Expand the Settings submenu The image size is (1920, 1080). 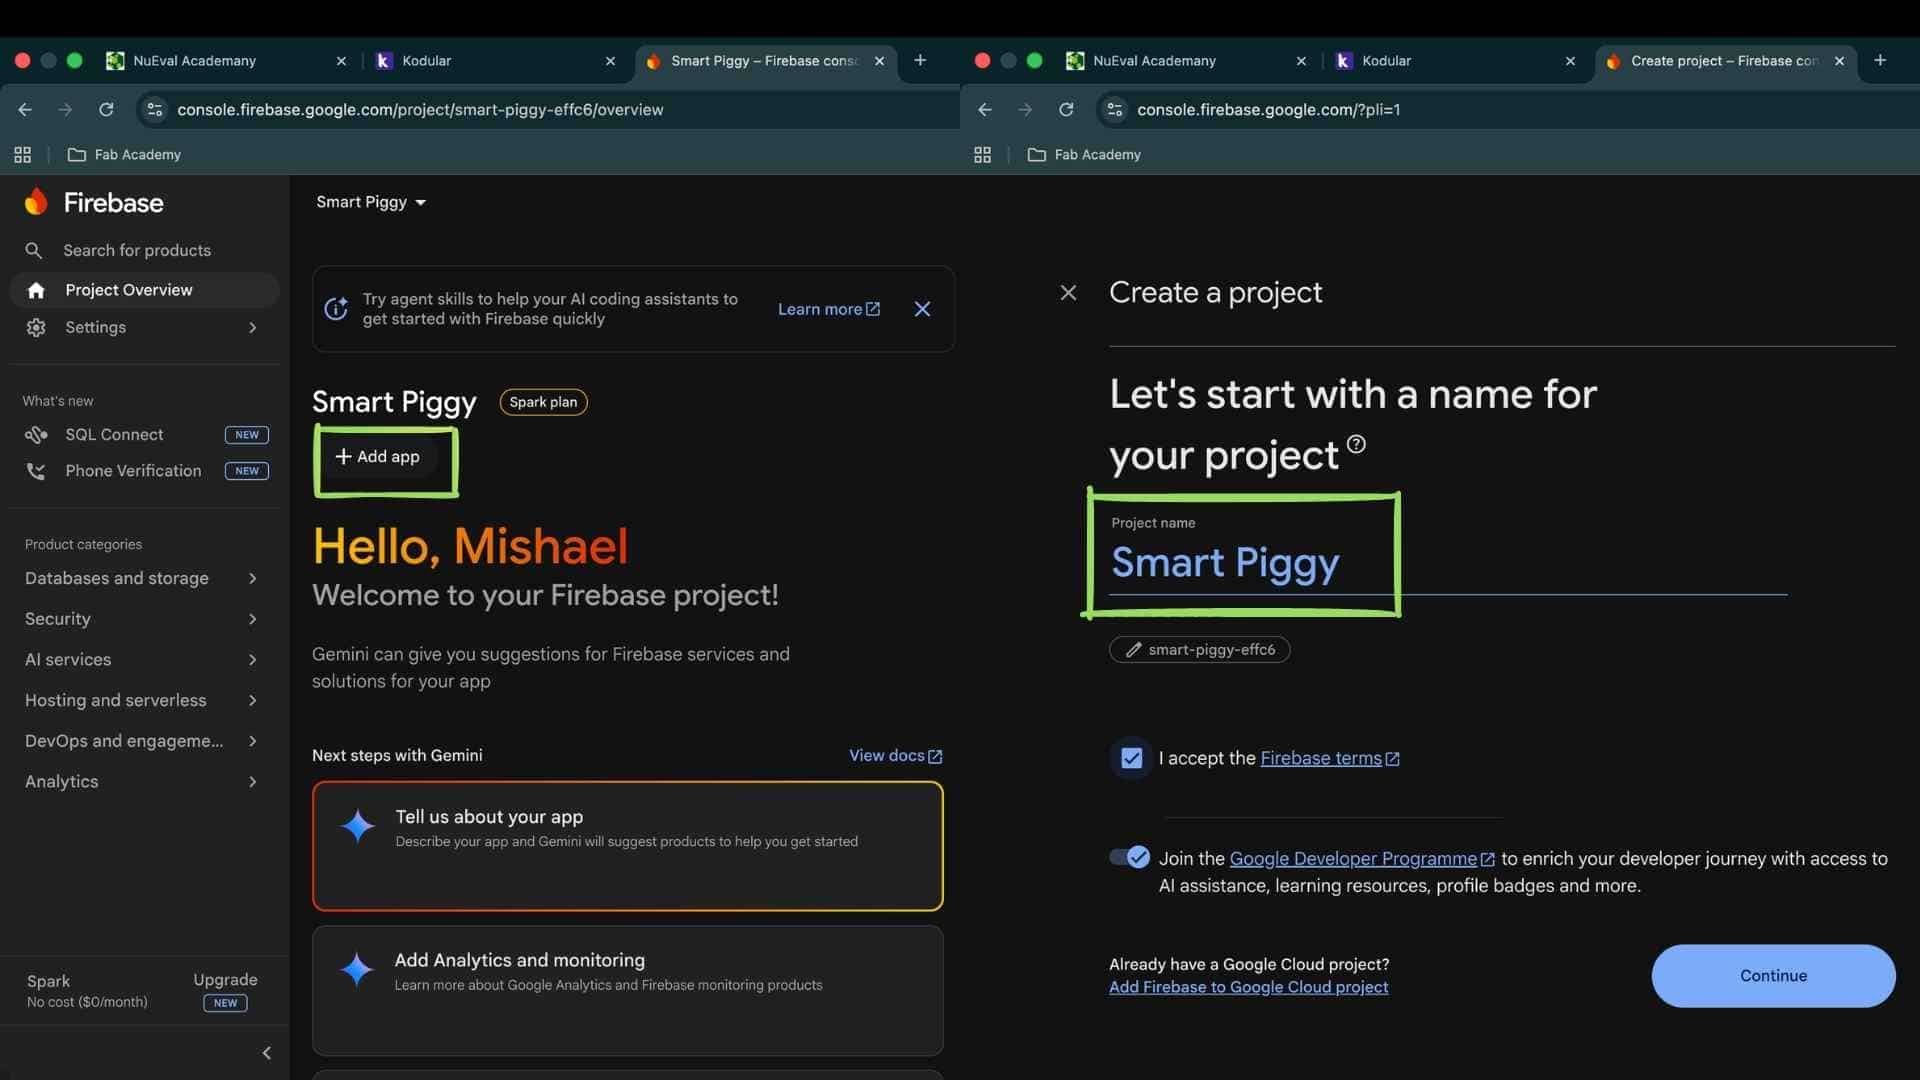[252, 327]
